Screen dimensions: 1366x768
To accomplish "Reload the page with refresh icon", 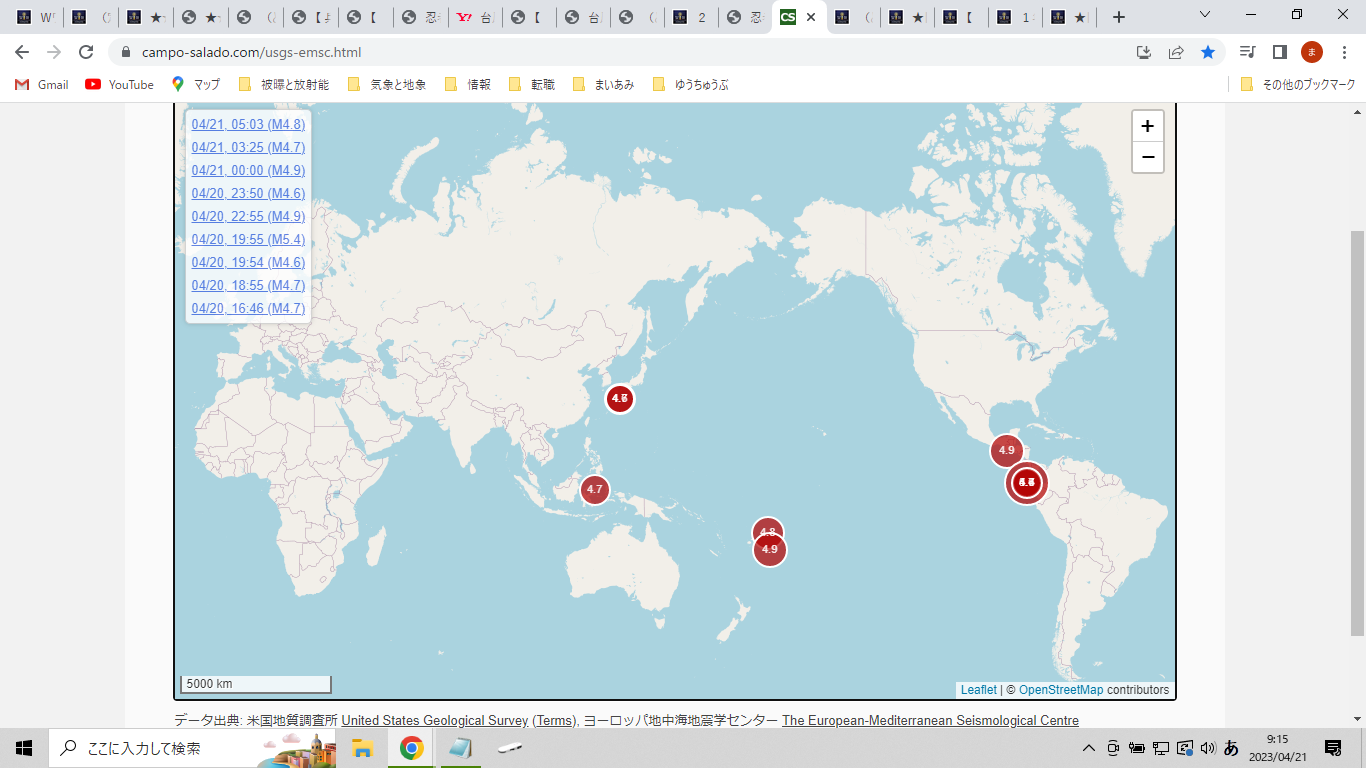I will click(86, 52).
